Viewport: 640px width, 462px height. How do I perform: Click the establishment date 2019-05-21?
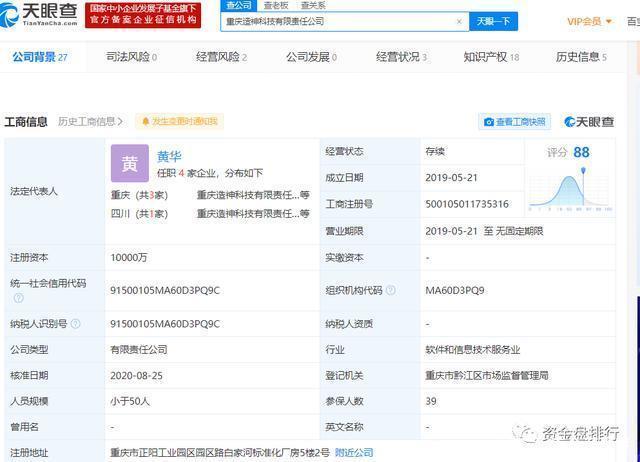[x=451, y=178]
